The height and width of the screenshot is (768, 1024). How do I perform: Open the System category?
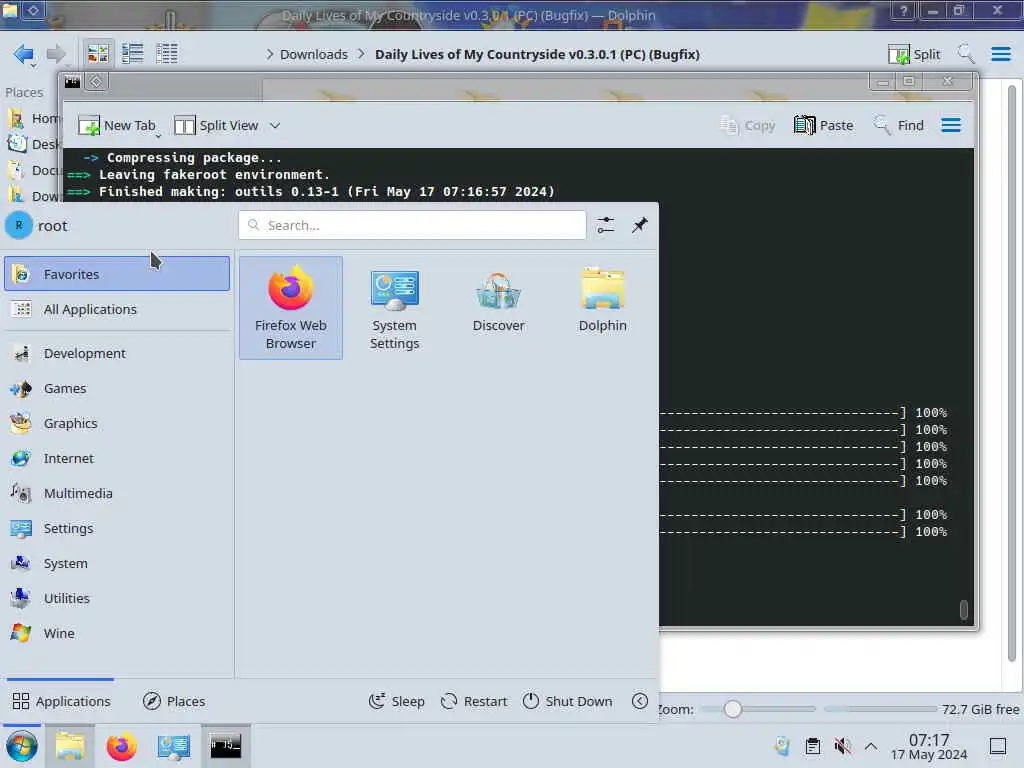click(117, 563)
